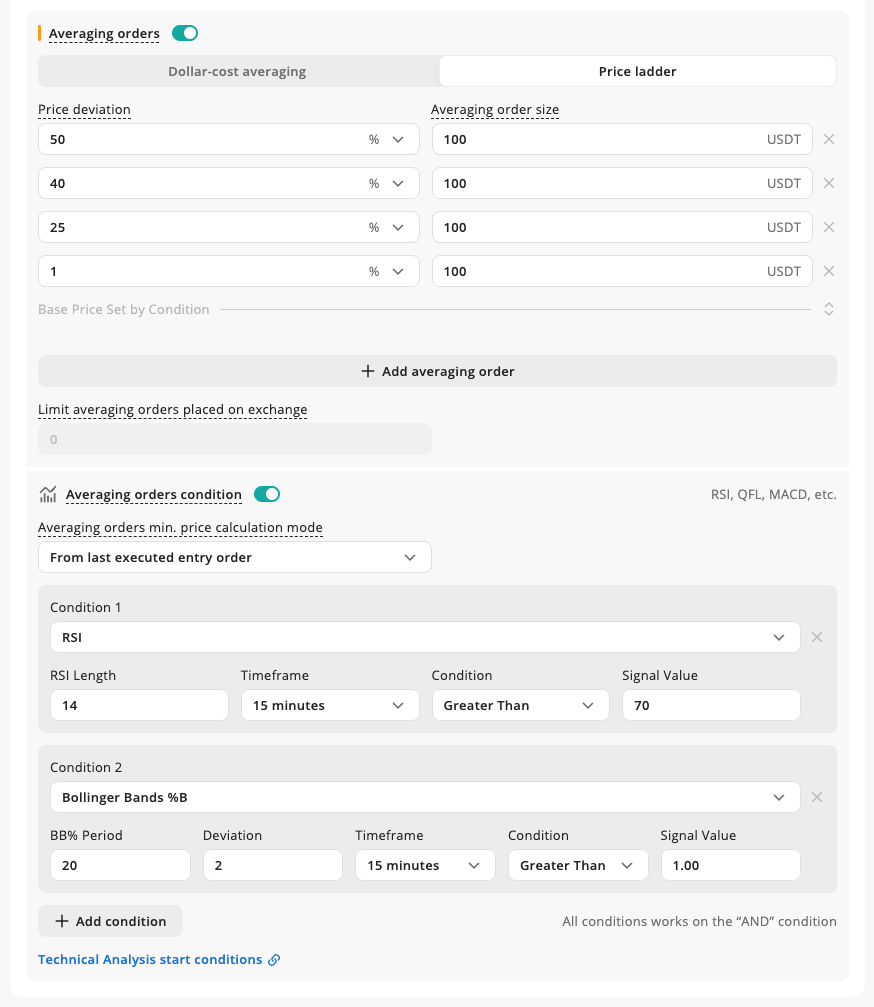Screen dimensions: 874x1007
Task: Click the Add condition button
Action: pos(110,921)
